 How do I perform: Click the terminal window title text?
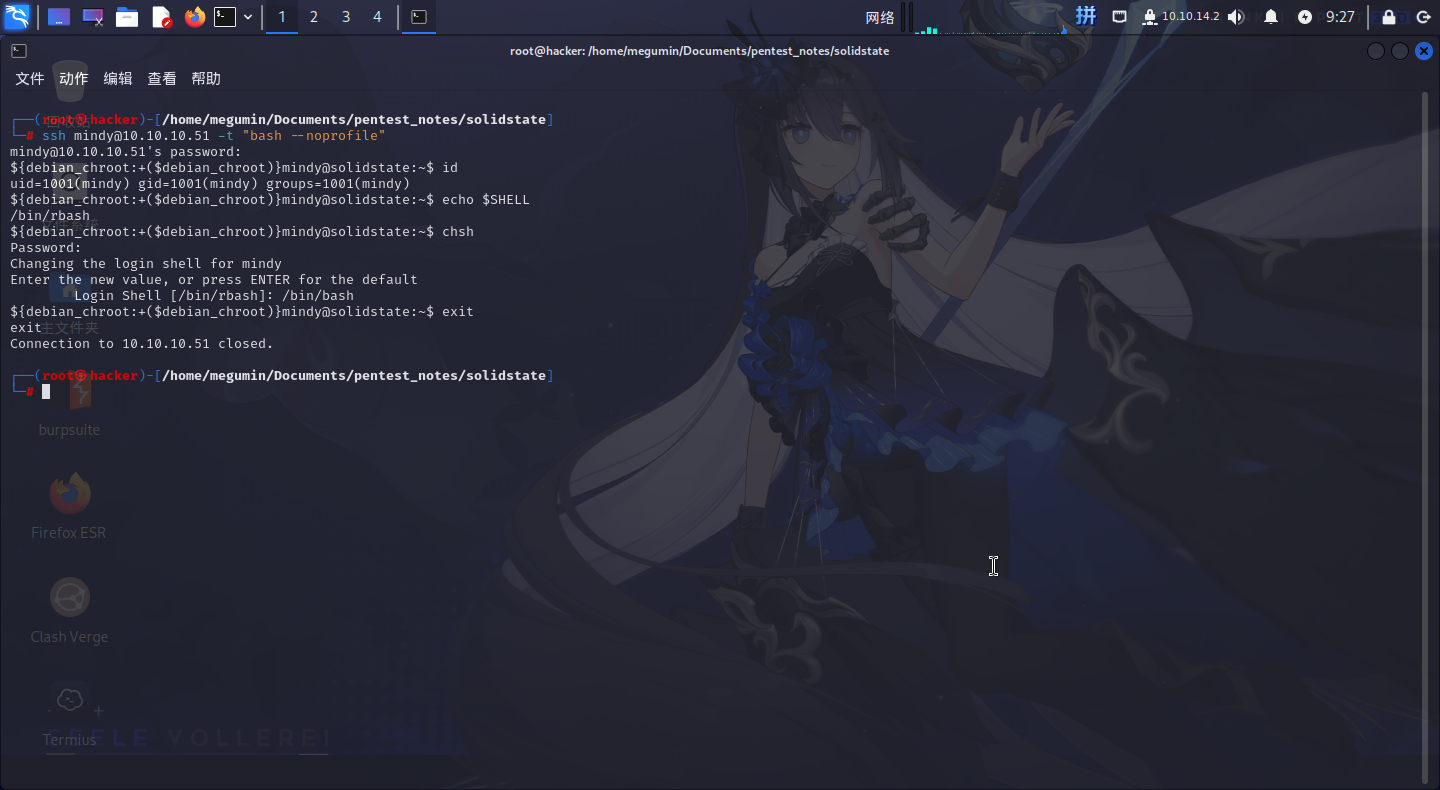tap(699, 51)
